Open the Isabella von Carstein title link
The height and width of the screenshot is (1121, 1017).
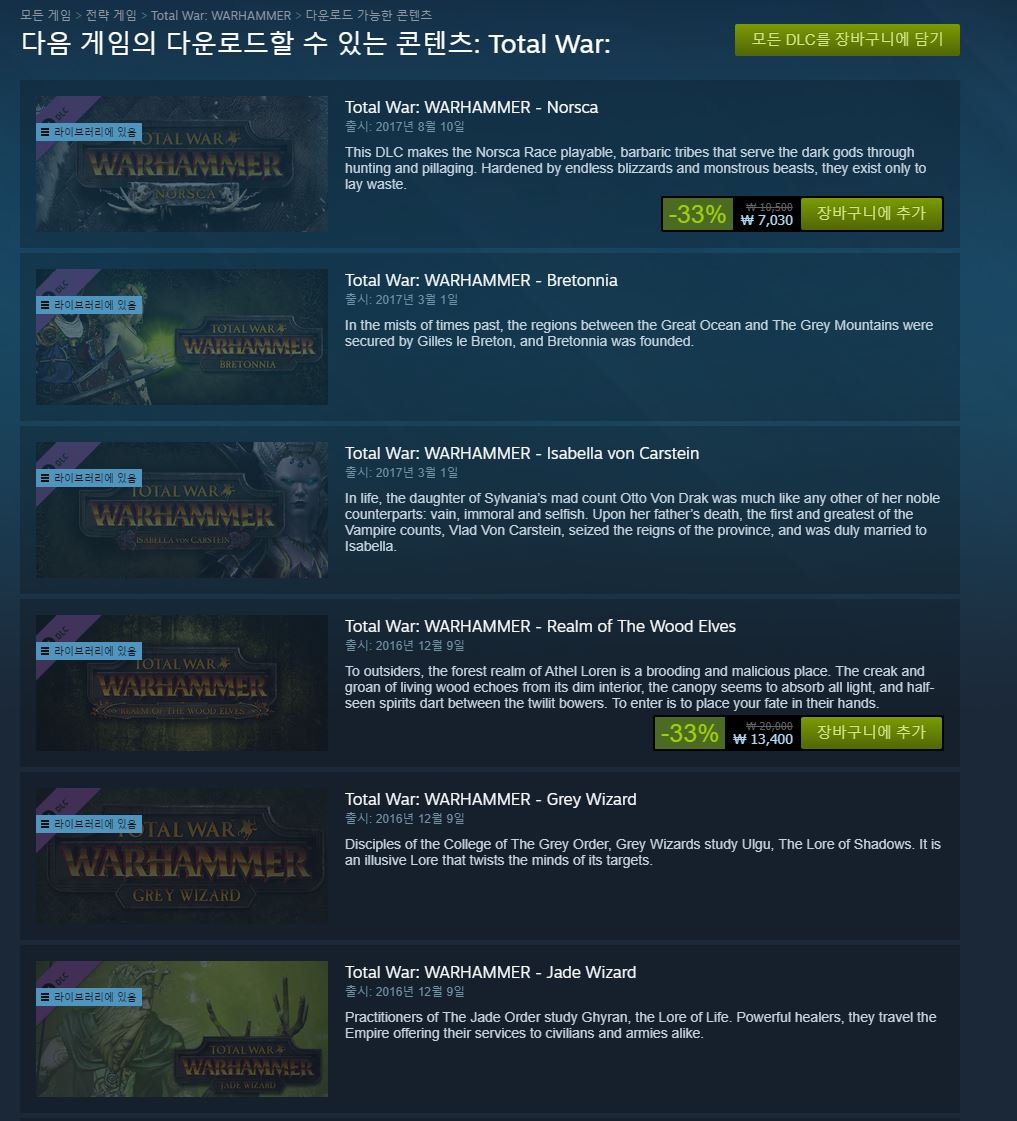[x=522, y=453]
